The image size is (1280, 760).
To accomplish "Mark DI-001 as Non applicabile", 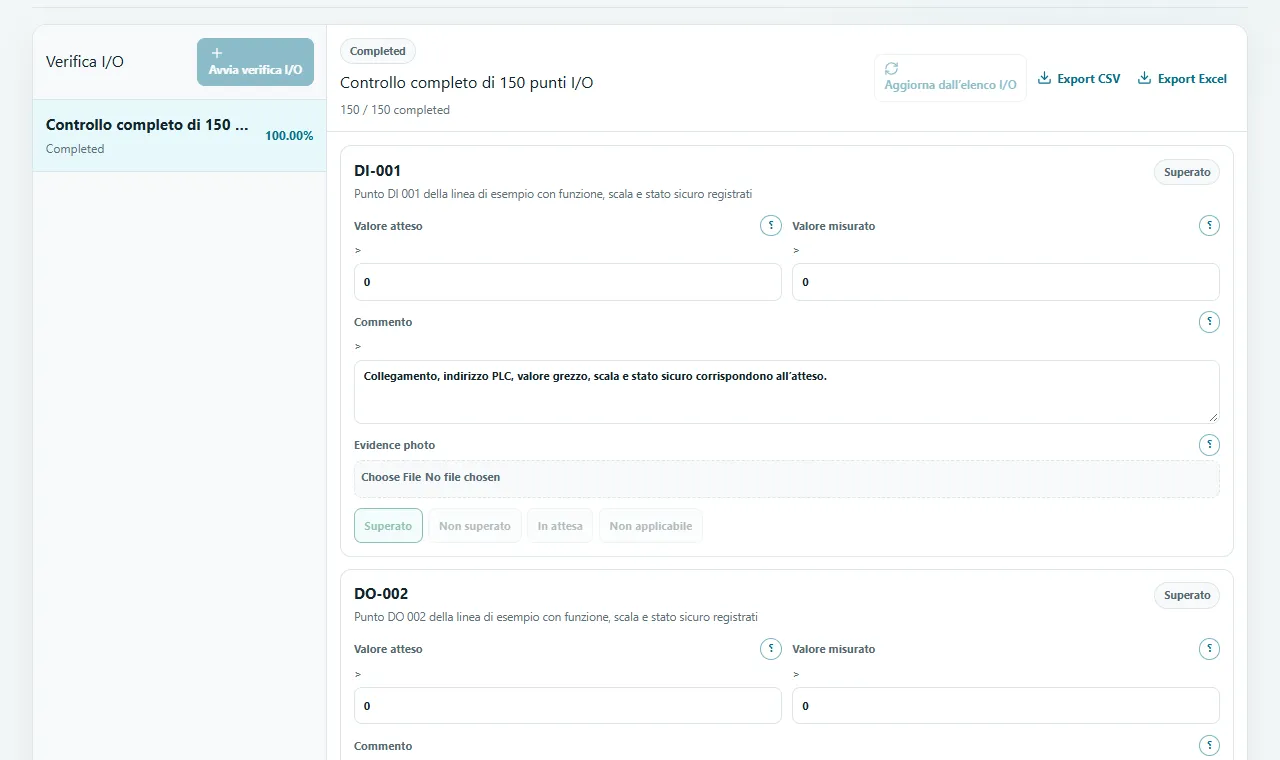I will pos(651,526).
